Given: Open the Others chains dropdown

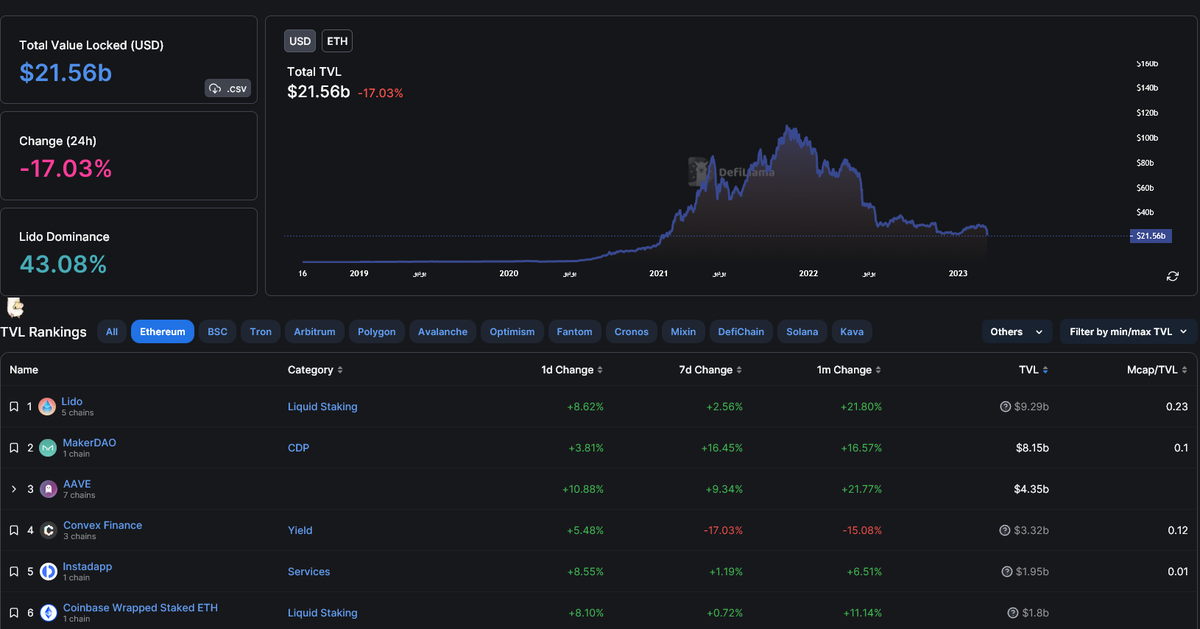Looking at the screenshot, I should coord(1017,332).
